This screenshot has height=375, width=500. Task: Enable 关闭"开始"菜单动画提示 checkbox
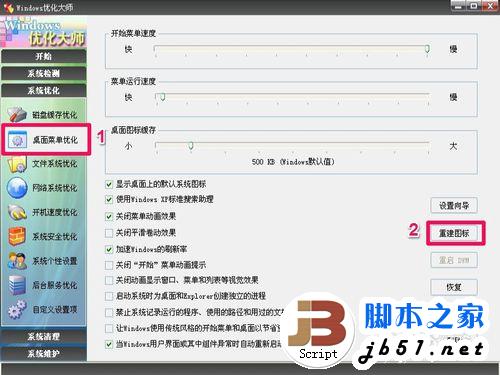pos(109,265)
